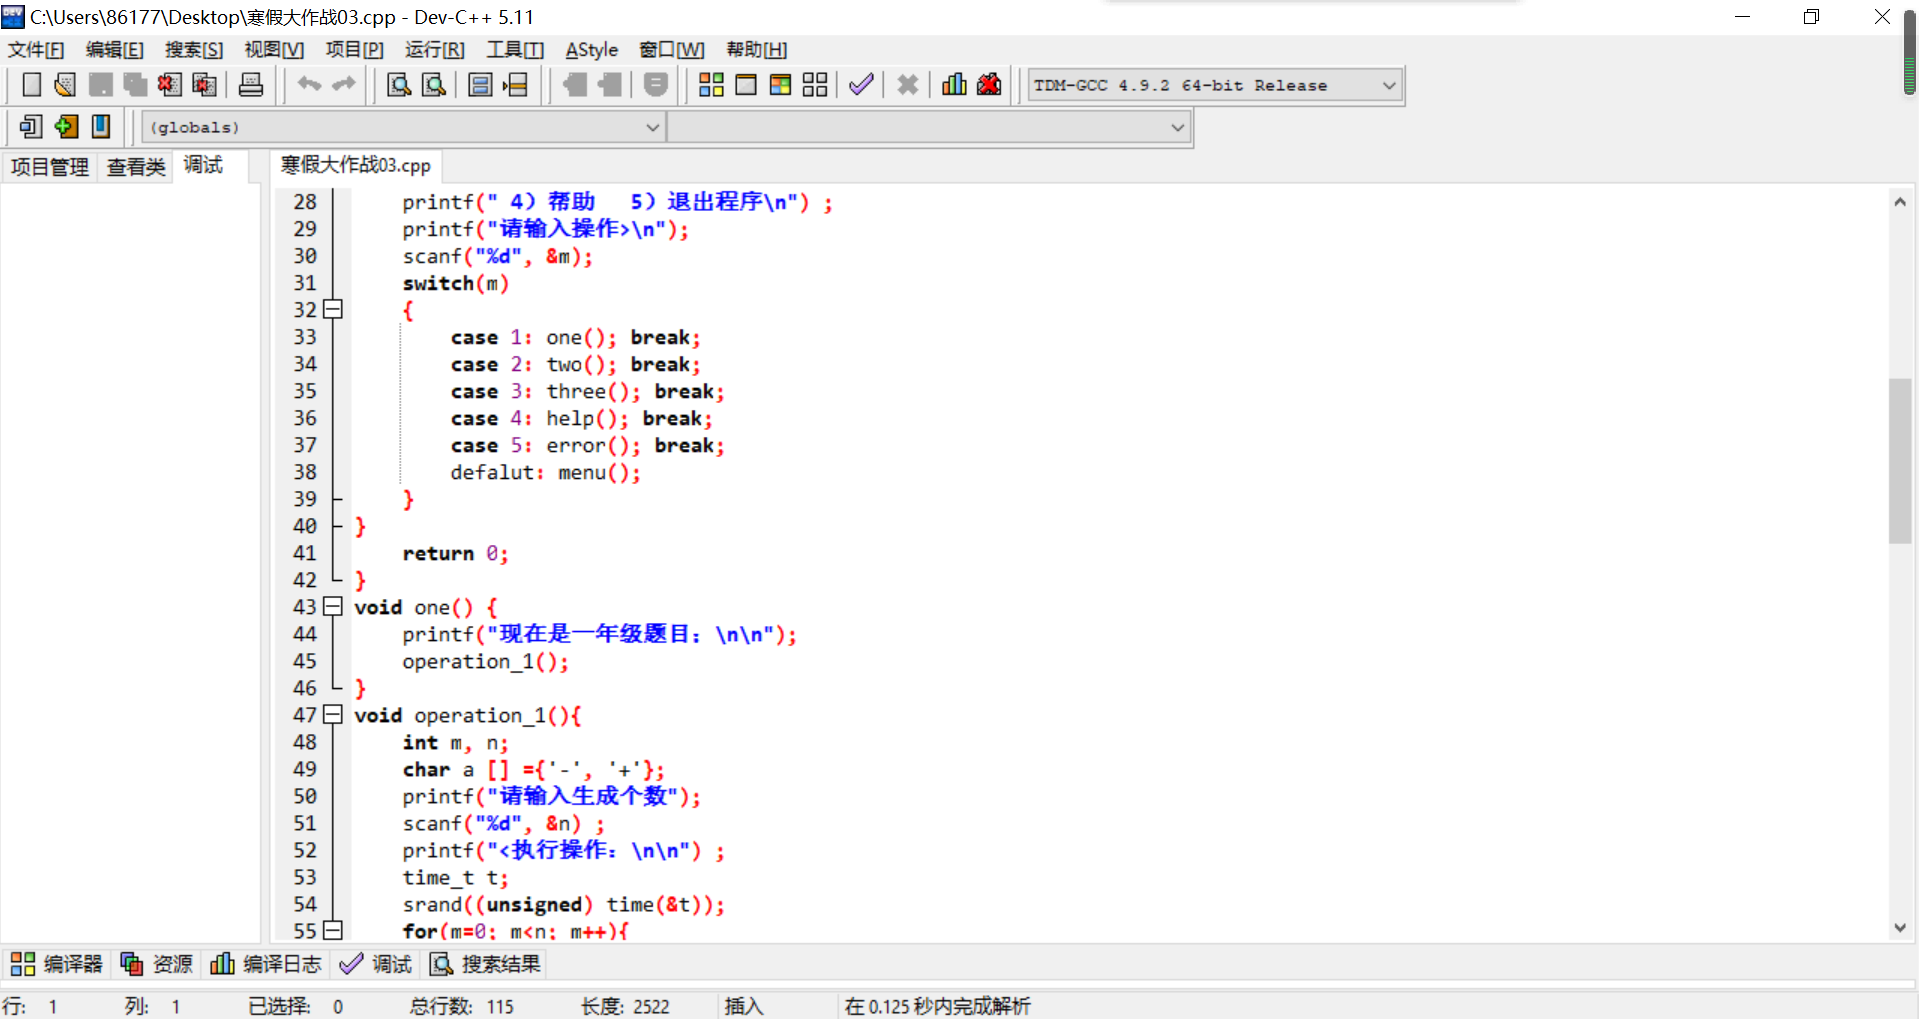Image resolution: width=1919 pixels, height=1019 pixels.
Task: Click the Open file toolbar icon
Action: click(66, 85)
